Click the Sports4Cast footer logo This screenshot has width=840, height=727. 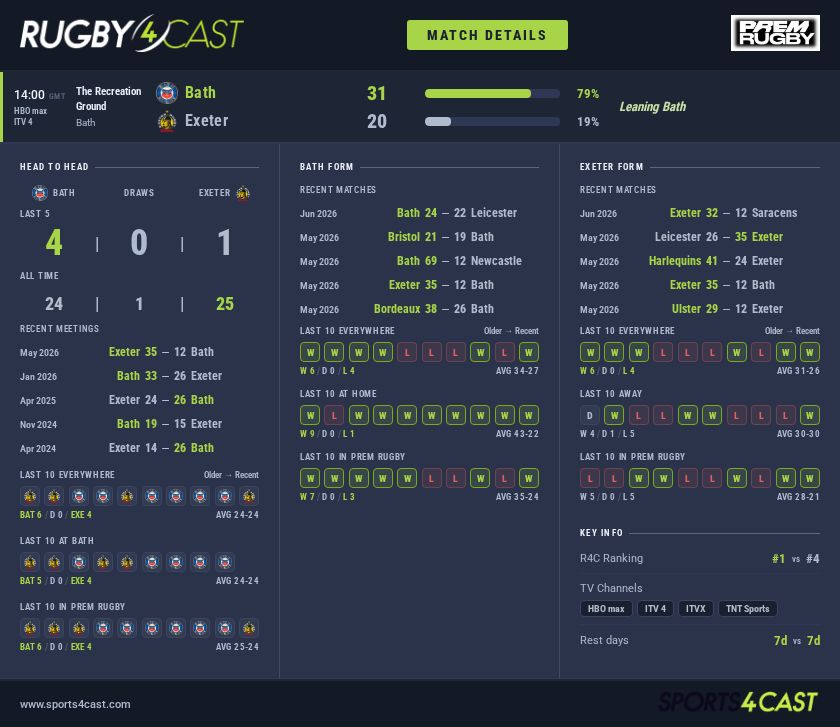pyautogui.click(x=737, y=702)
